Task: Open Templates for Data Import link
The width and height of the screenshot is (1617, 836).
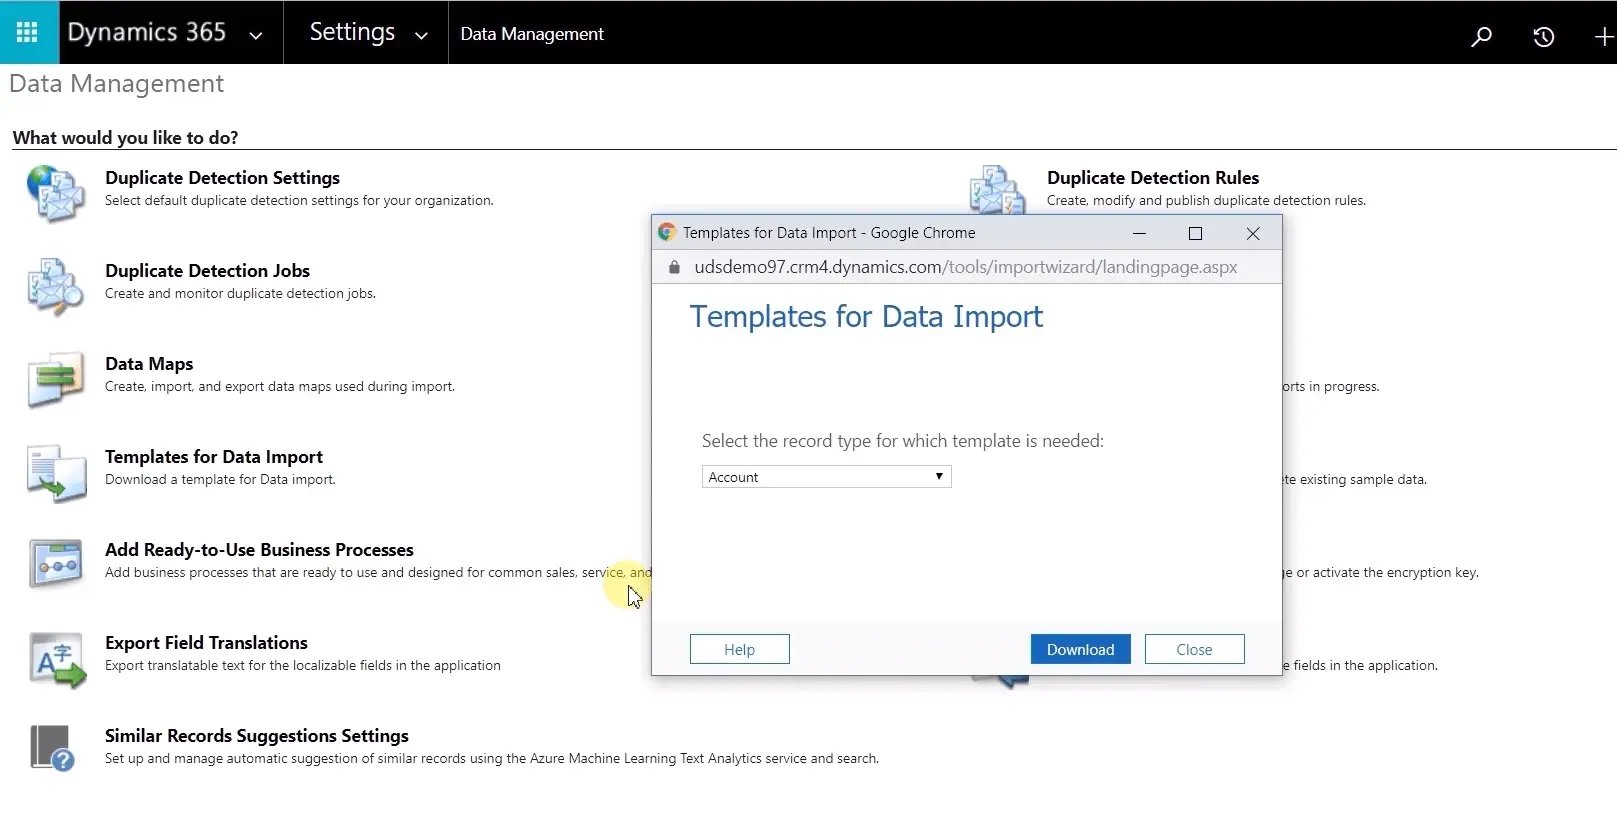Action: 214,457
